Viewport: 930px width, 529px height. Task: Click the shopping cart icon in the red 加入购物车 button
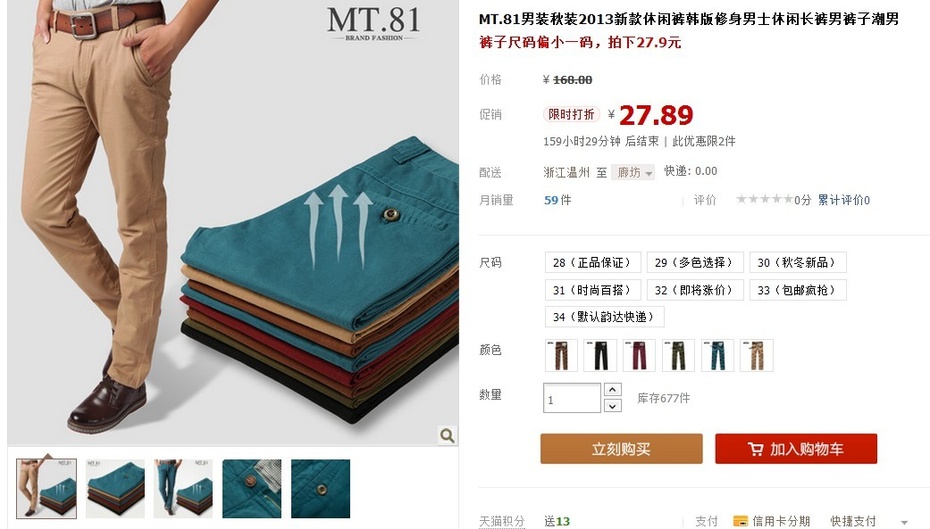click(x=755, y=449)
